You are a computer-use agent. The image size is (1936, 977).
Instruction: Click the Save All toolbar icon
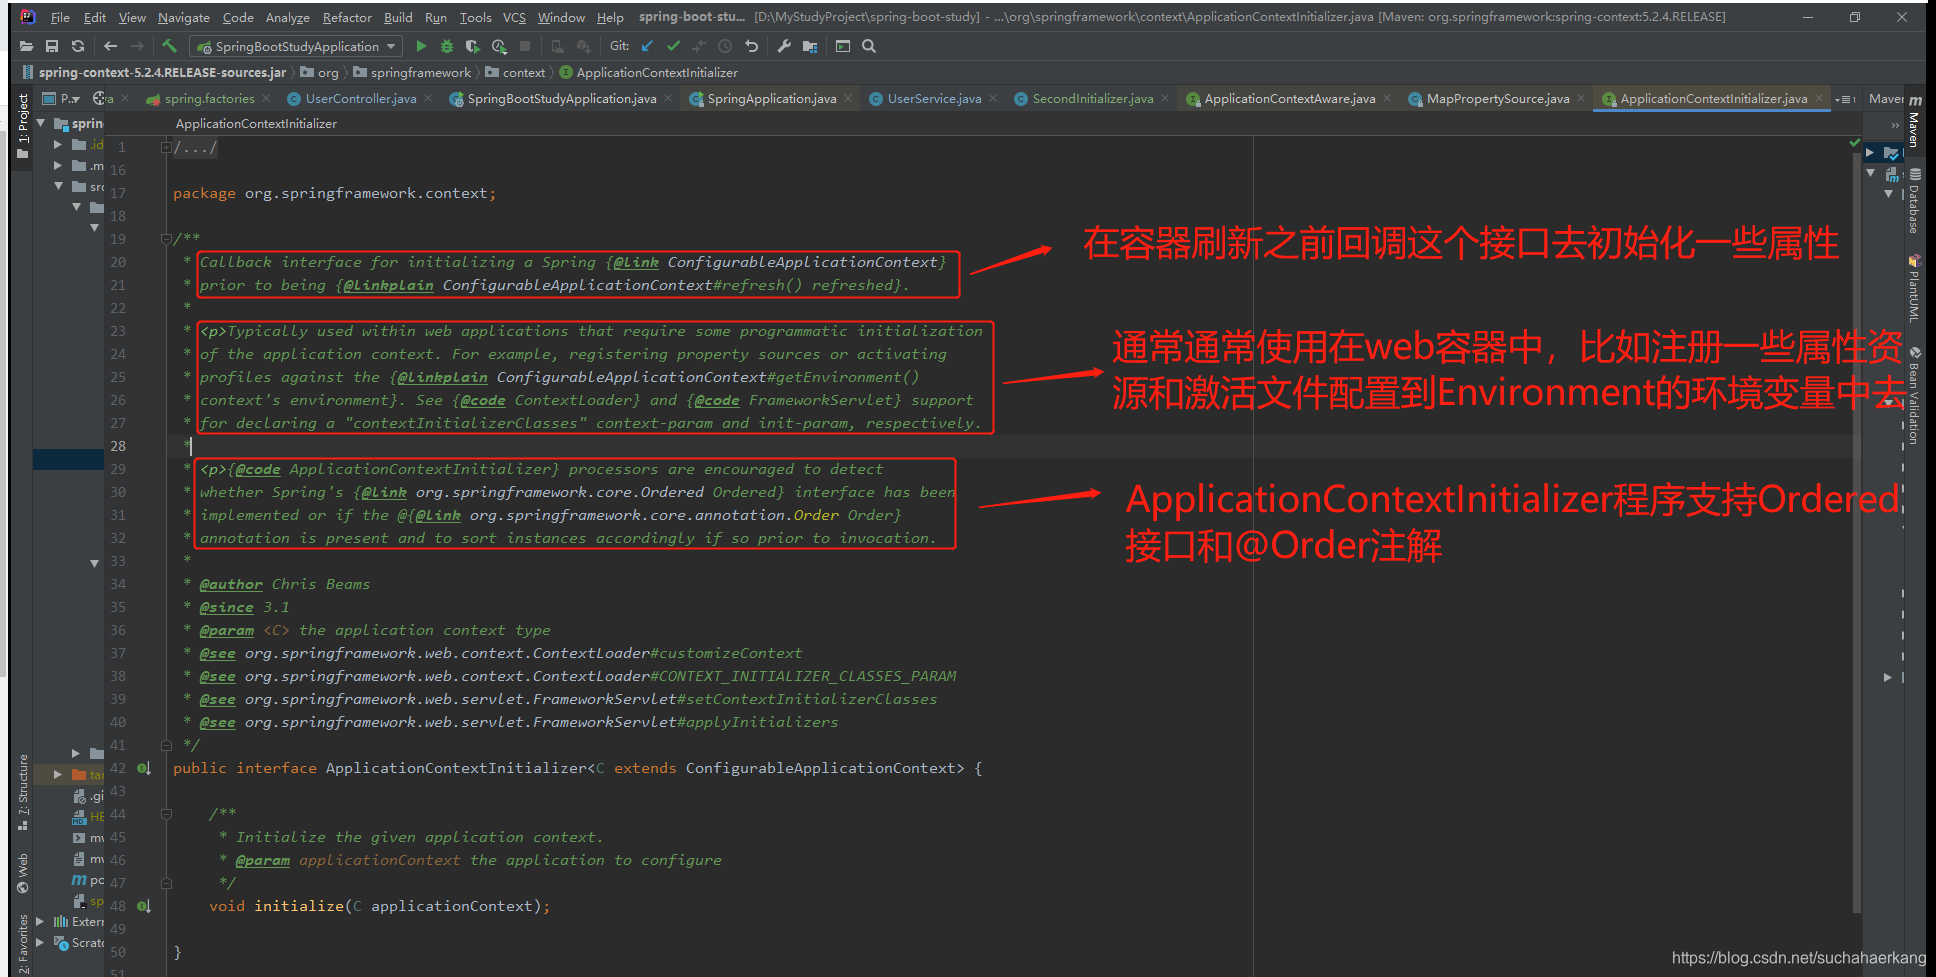52,46
